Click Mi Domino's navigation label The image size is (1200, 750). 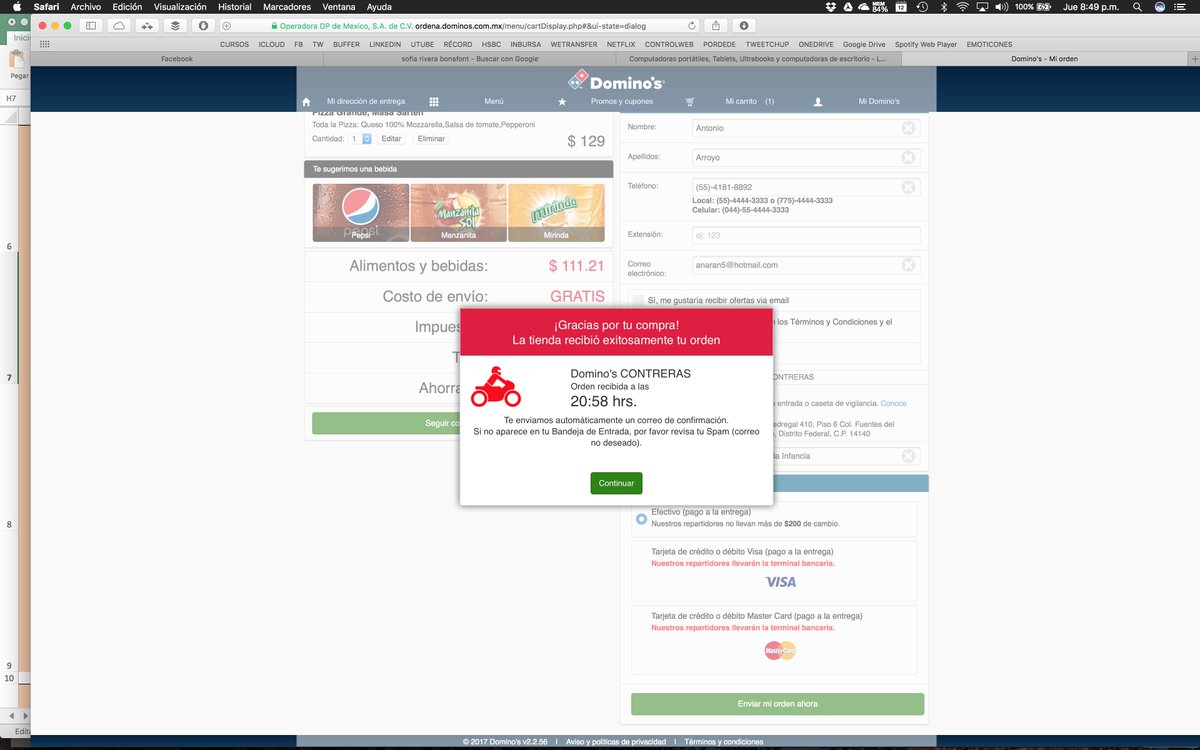tap(879, 102)
